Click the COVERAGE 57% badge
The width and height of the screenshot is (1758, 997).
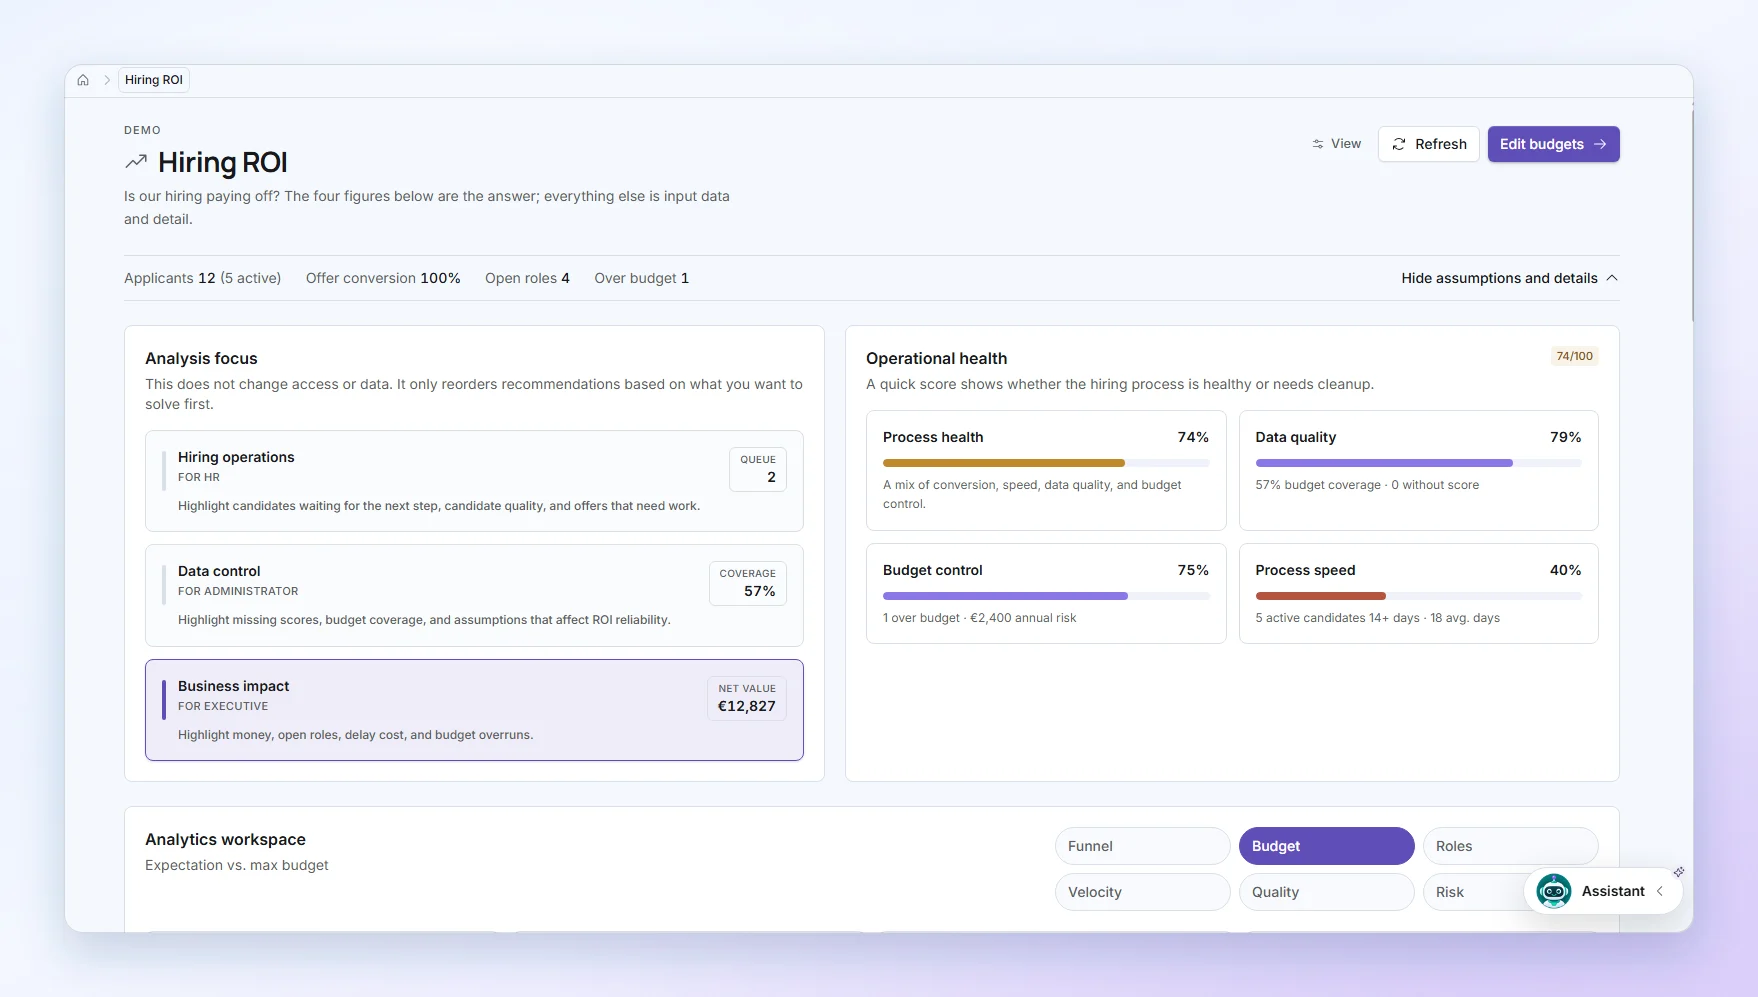748,583
